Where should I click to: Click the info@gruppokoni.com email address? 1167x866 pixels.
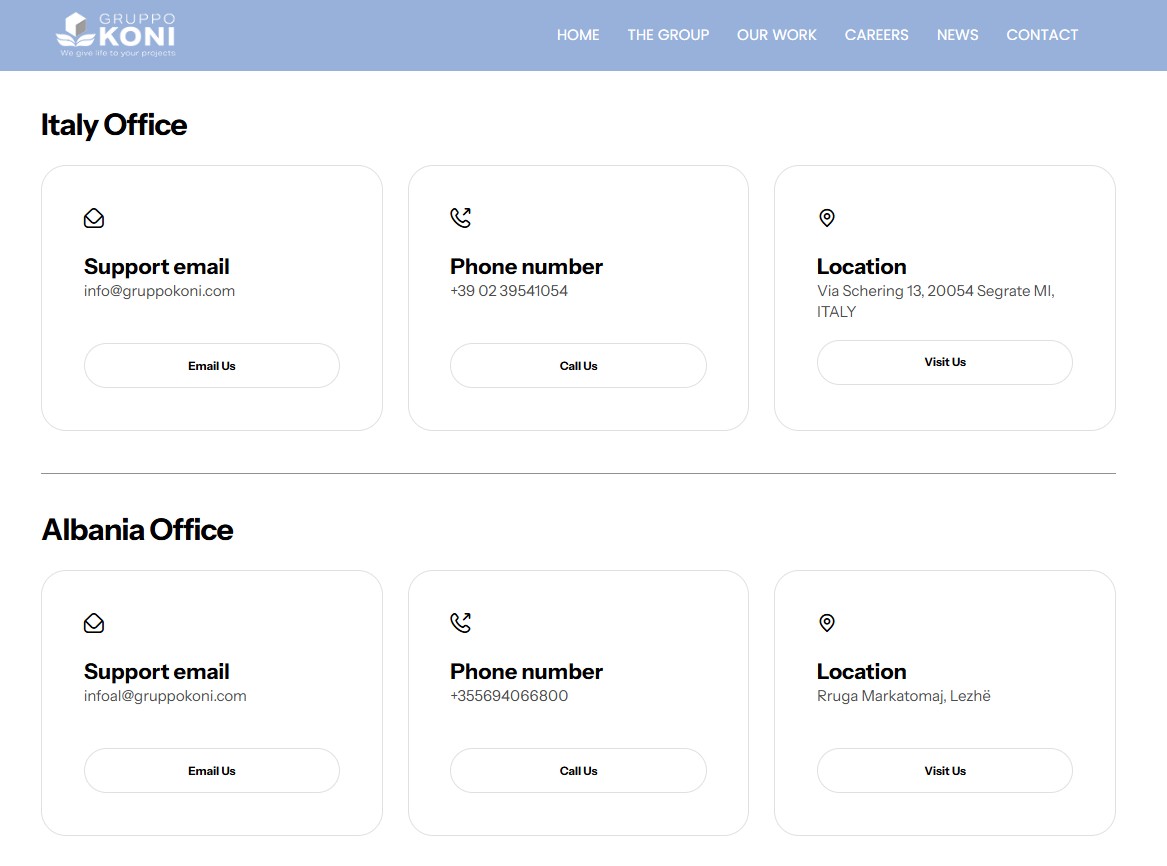coord(159,291)
